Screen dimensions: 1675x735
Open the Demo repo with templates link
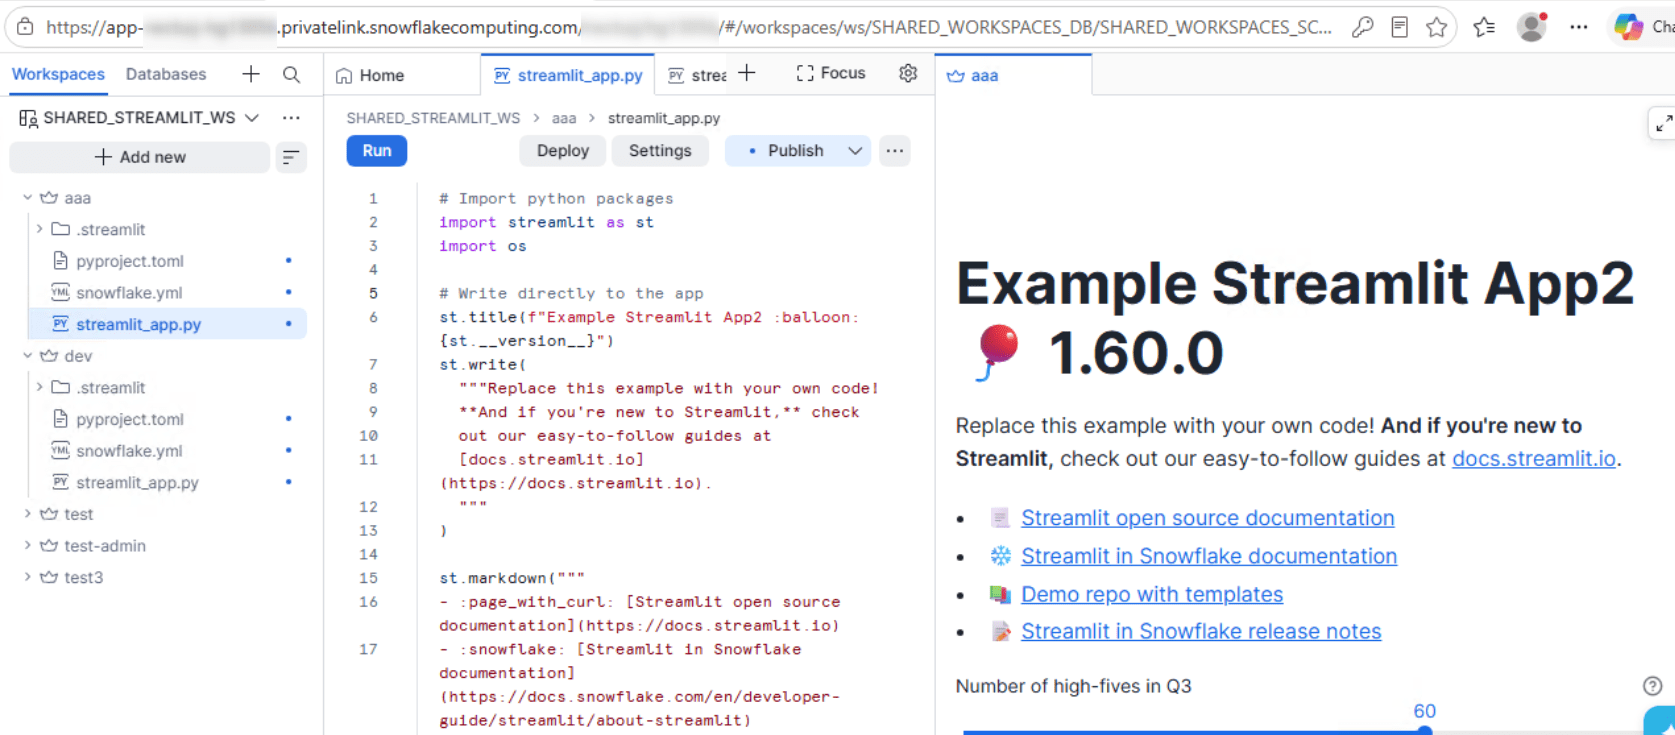(x=1152, y=594)
